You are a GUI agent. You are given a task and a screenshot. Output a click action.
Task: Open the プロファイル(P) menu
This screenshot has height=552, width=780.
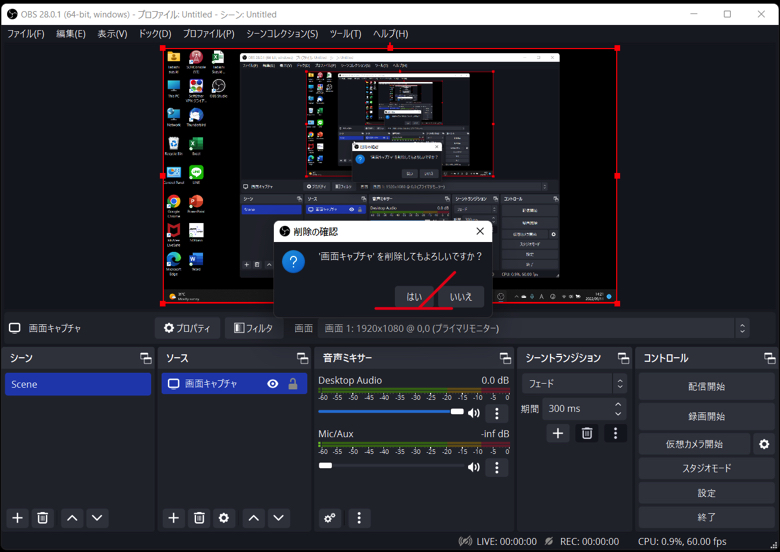(208, 34)
